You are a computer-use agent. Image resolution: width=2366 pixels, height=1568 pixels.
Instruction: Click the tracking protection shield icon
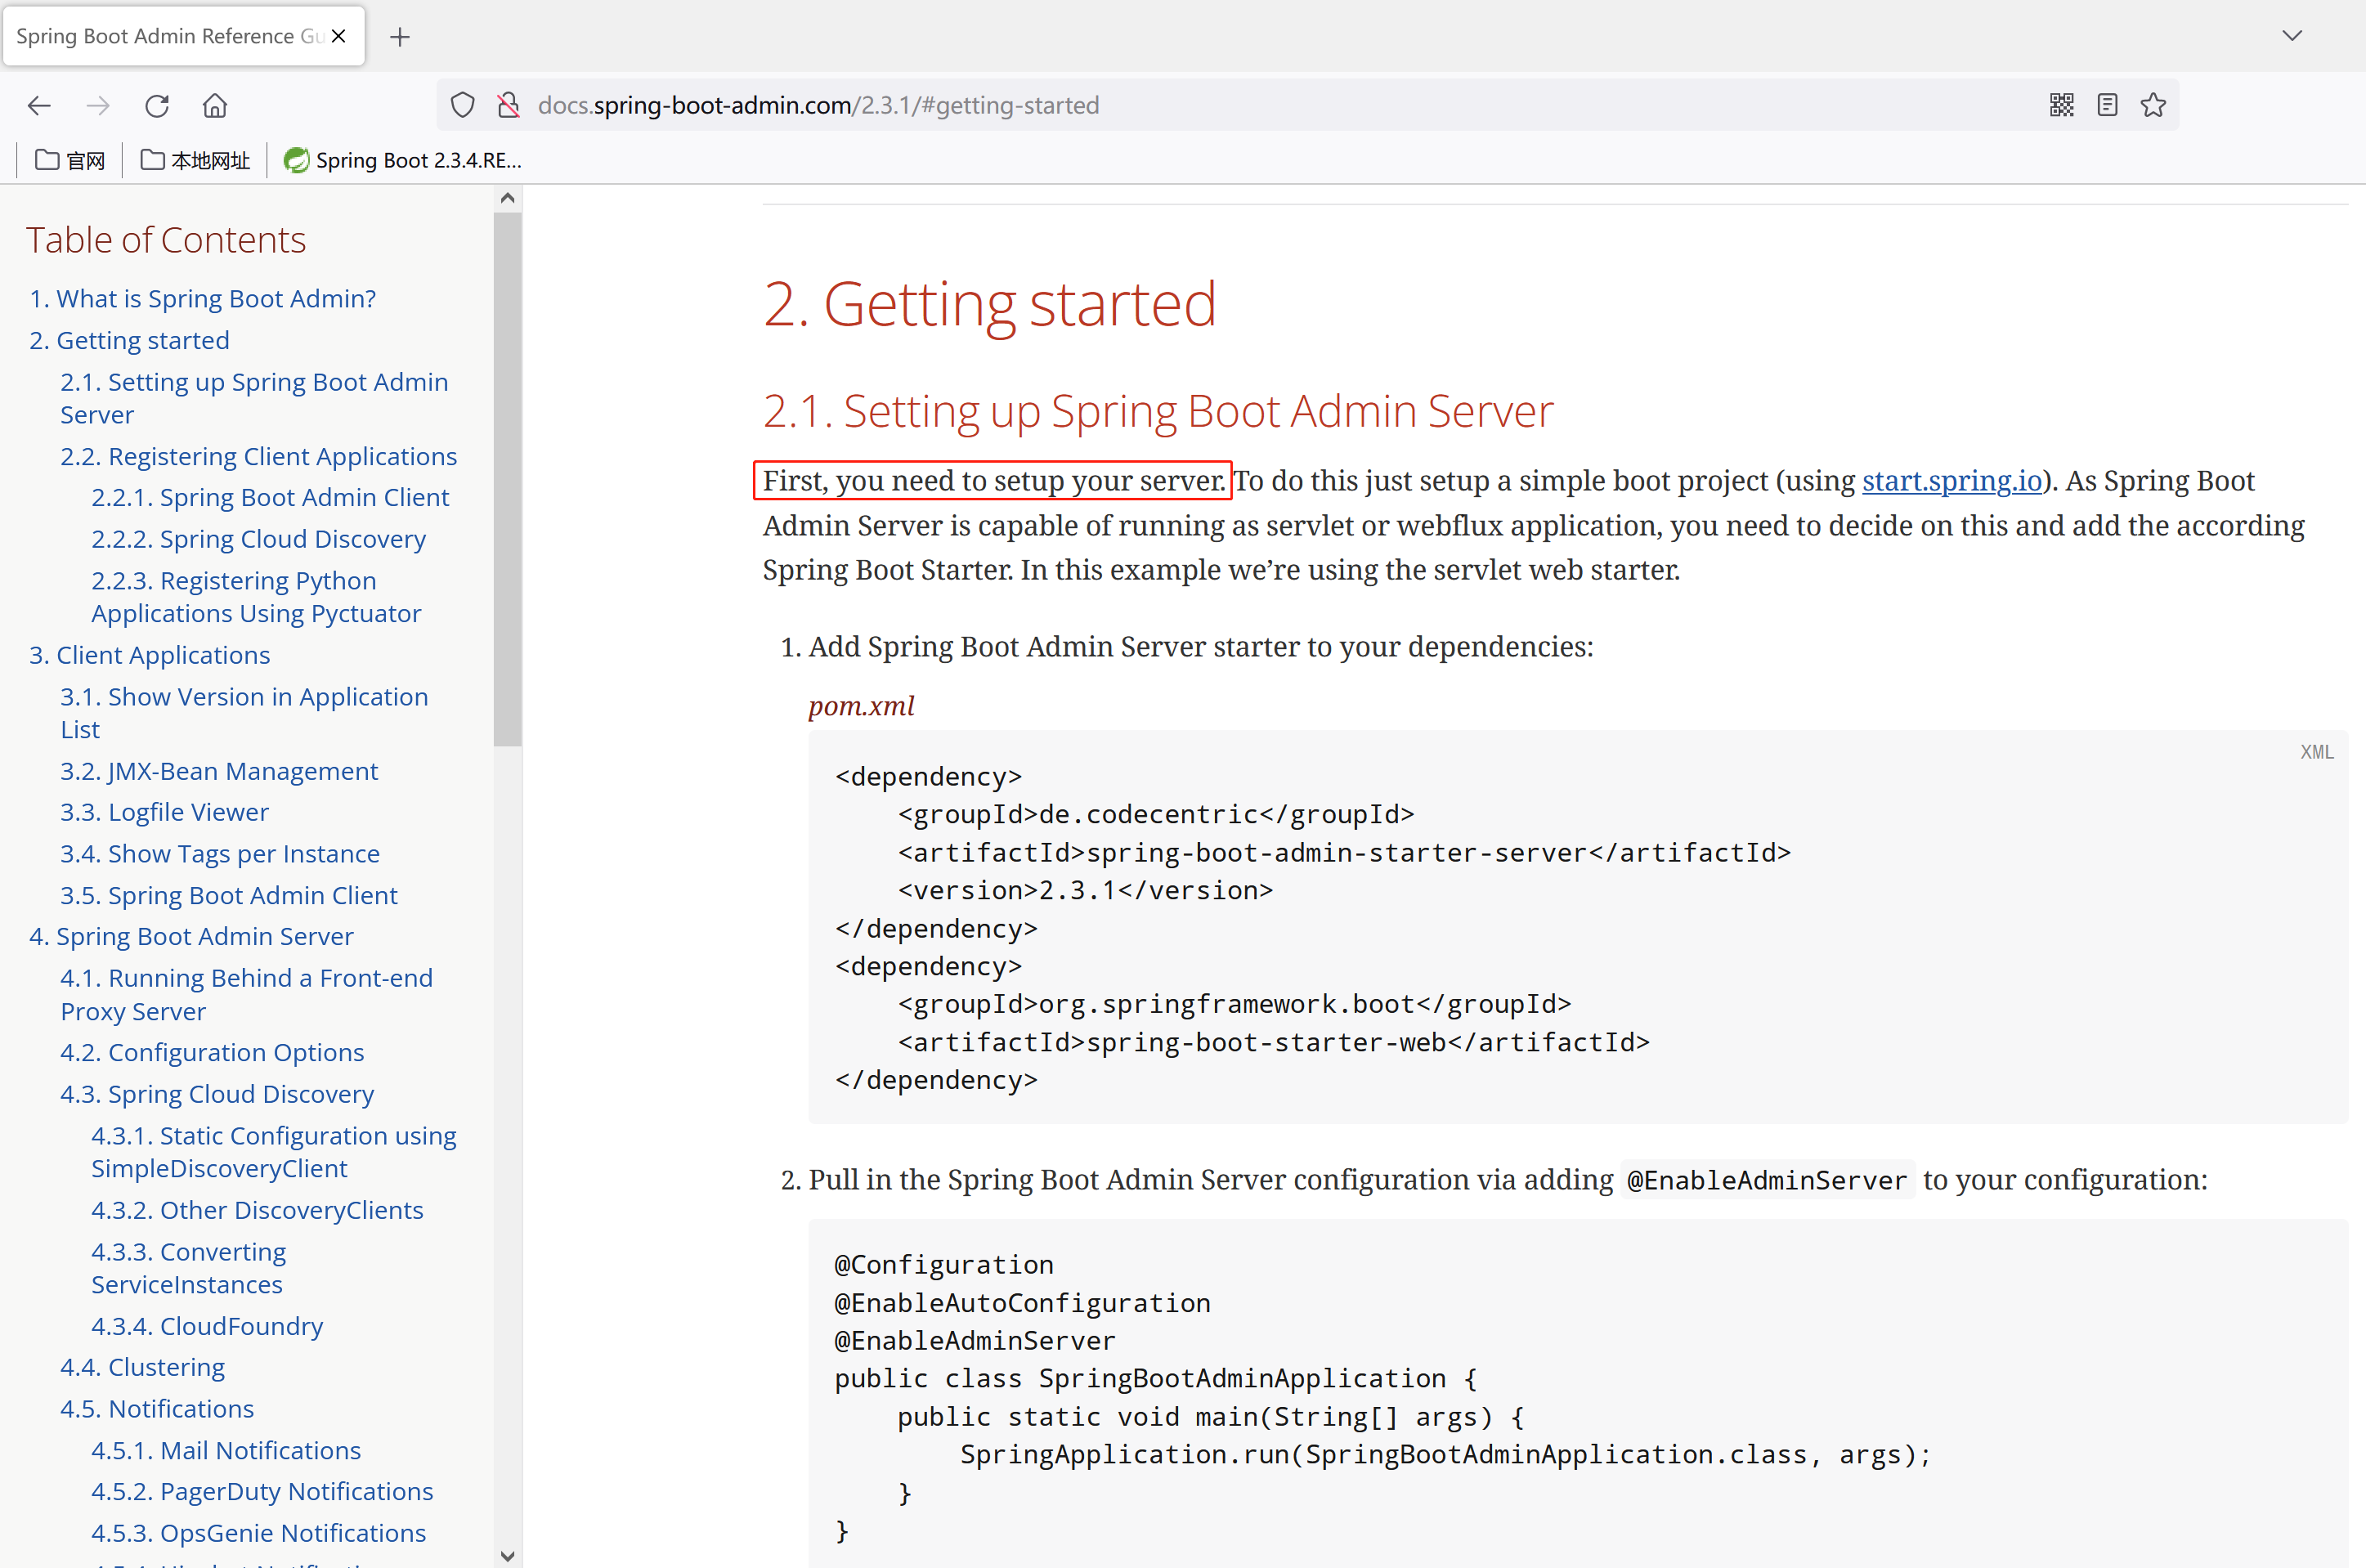pyautogui.click(x=461, y=104)
